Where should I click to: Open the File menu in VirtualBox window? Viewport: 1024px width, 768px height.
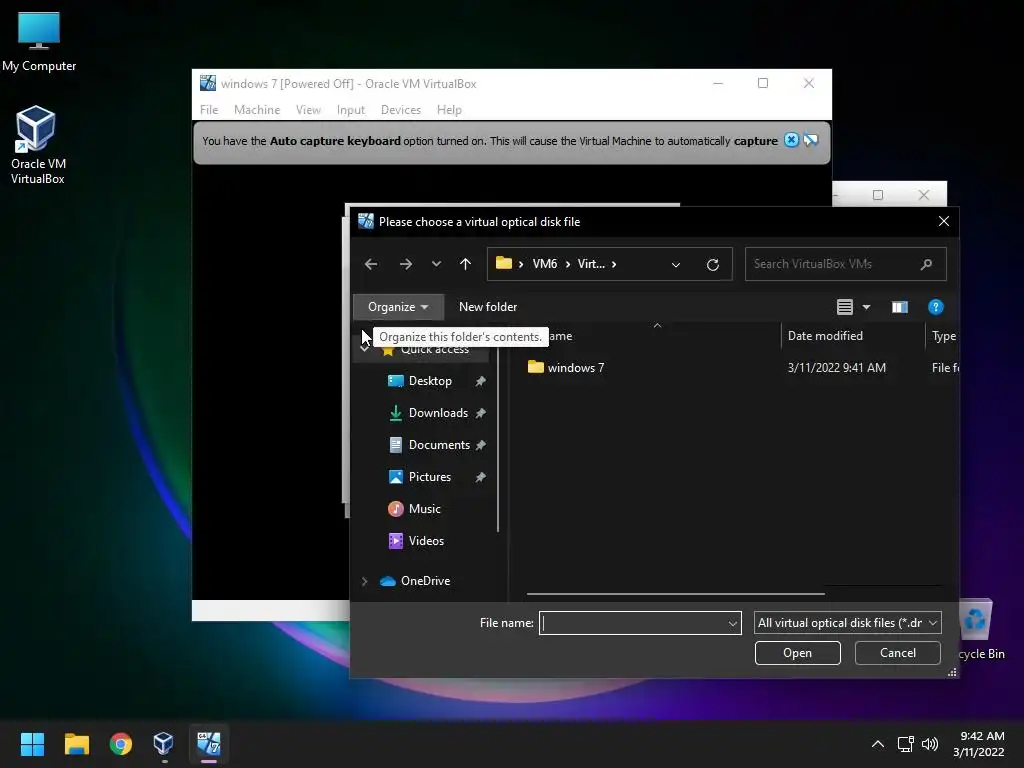[209, 110]
